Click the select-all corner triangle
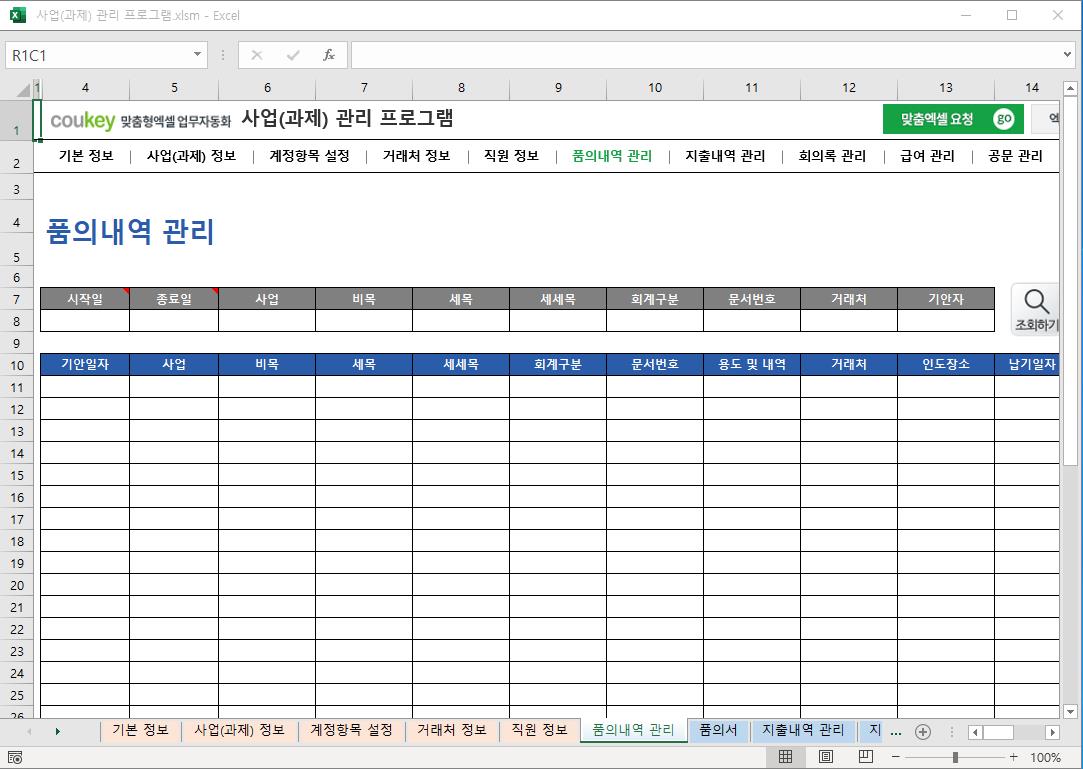This screenshot has height=769, width=1083. pyautogui.click(x=23, y=89)
